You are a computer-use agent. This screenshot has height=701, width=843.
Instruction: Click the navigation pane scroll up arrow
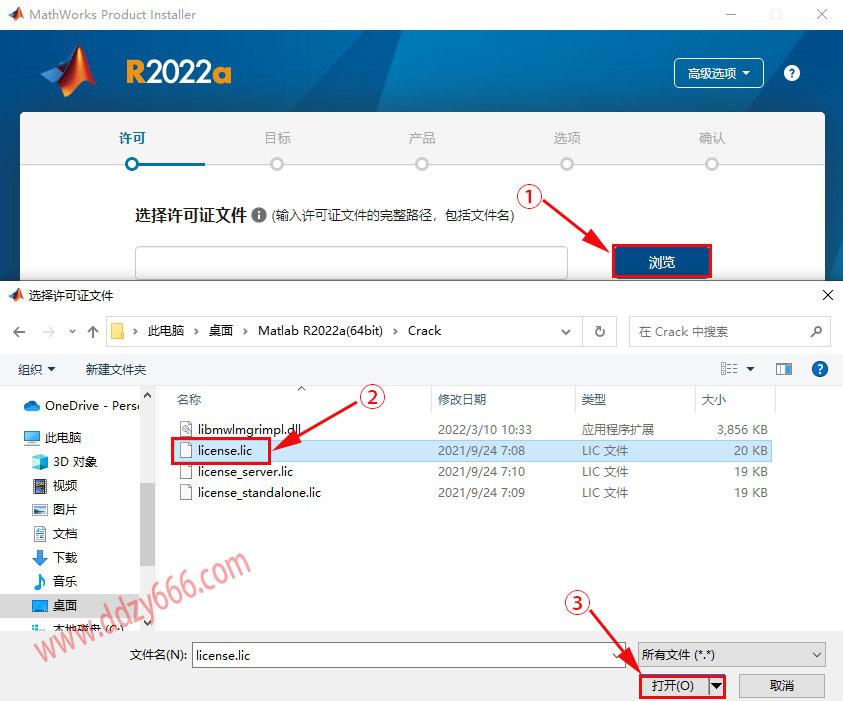pyautogui.click(x=147, y=396)
